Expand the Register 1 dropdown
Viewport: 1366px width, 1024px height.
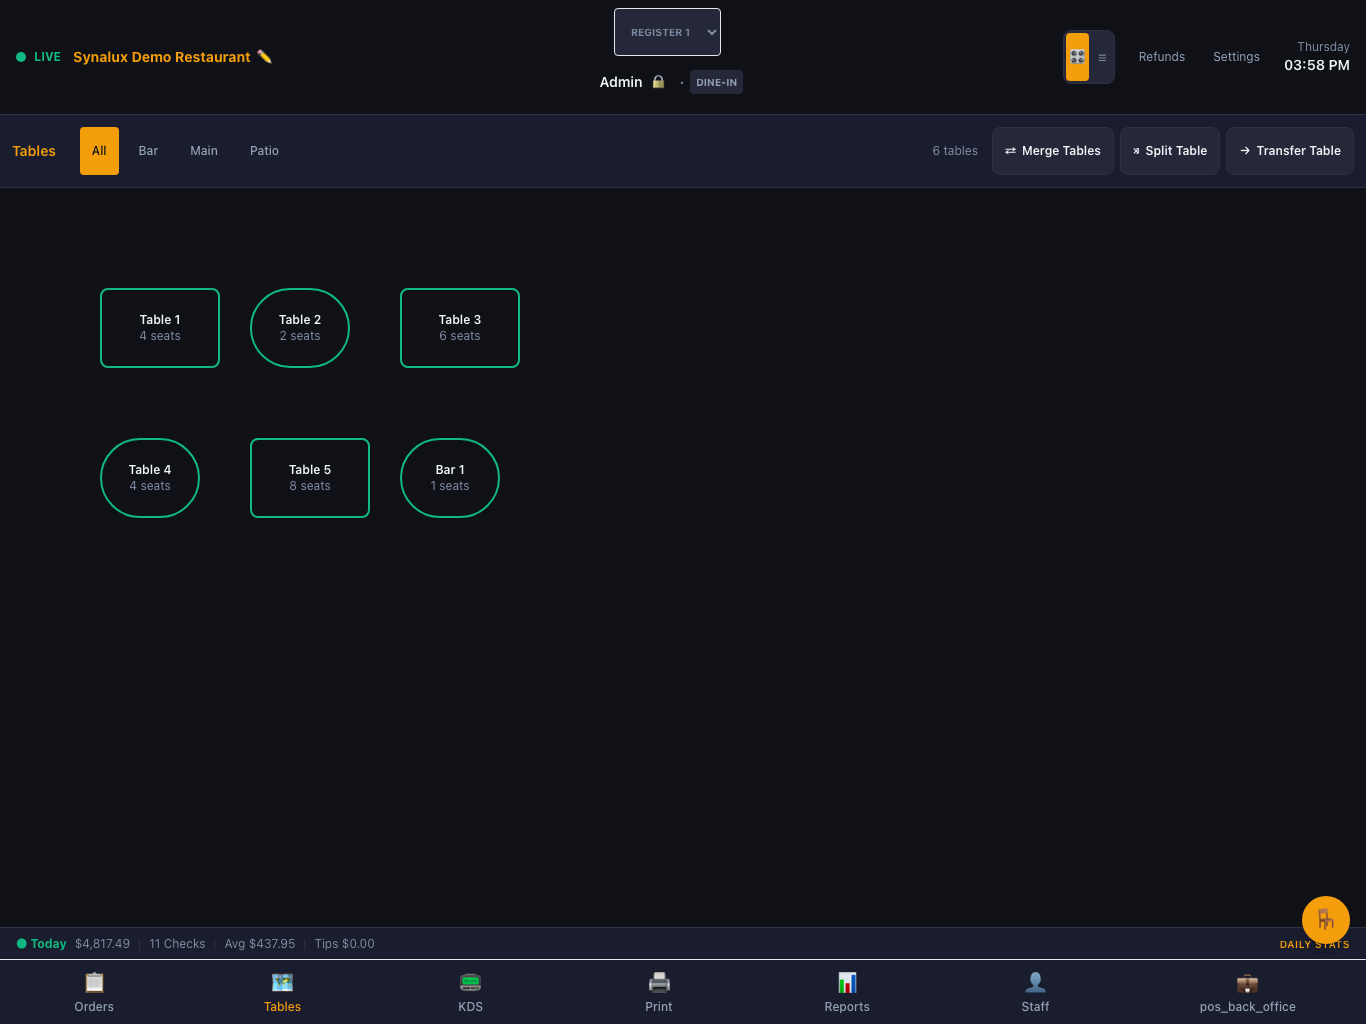[x=667, y=32]
